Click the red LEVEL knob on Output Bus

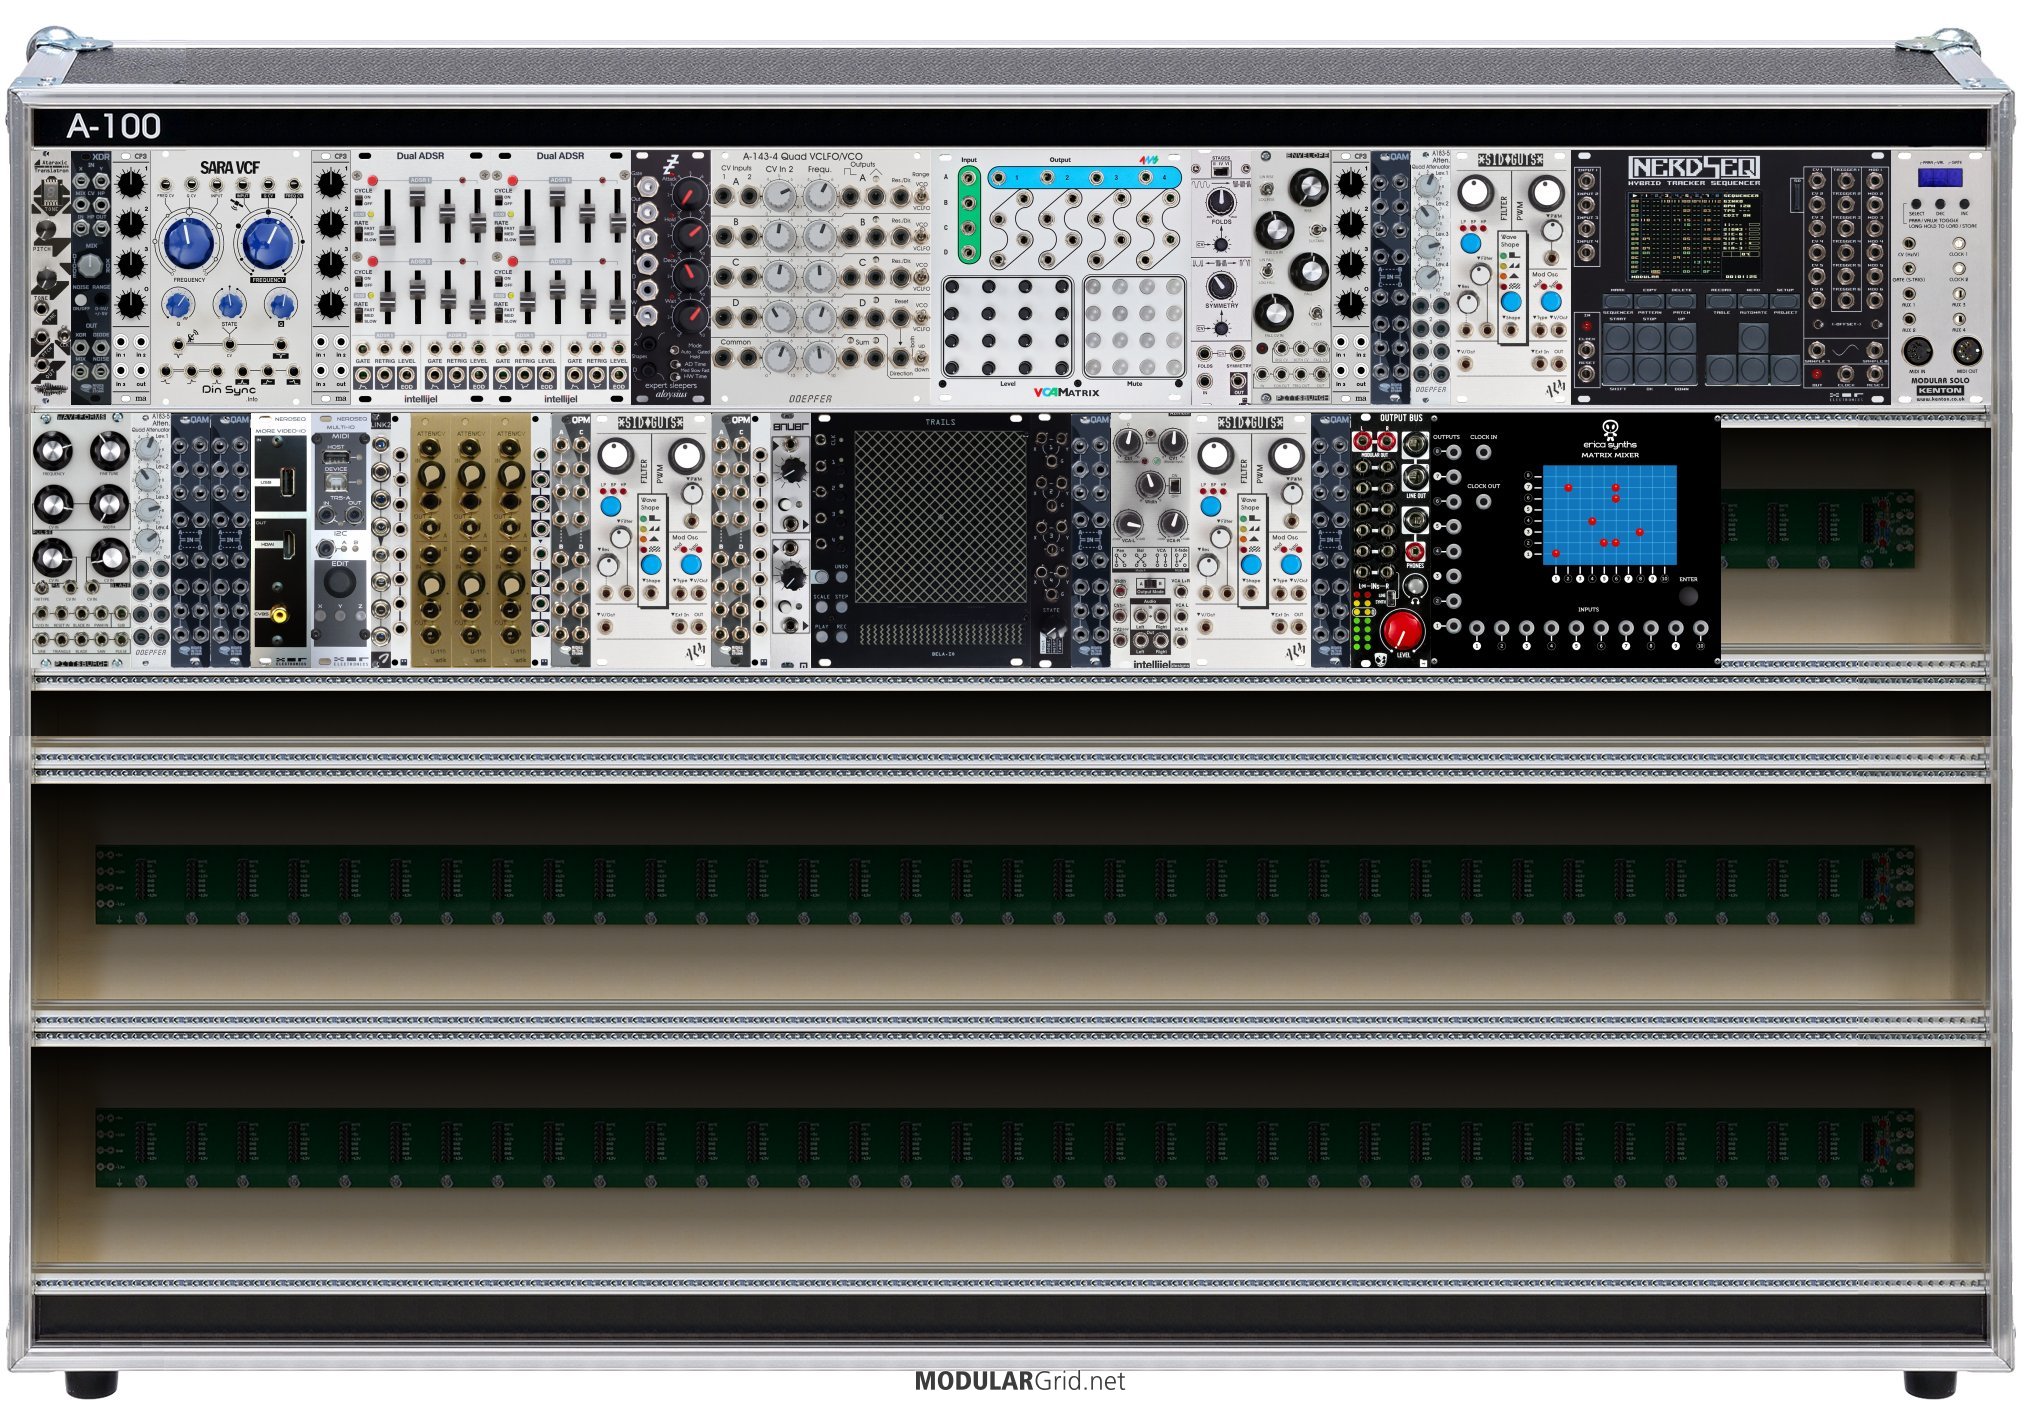pos(1402,630)
